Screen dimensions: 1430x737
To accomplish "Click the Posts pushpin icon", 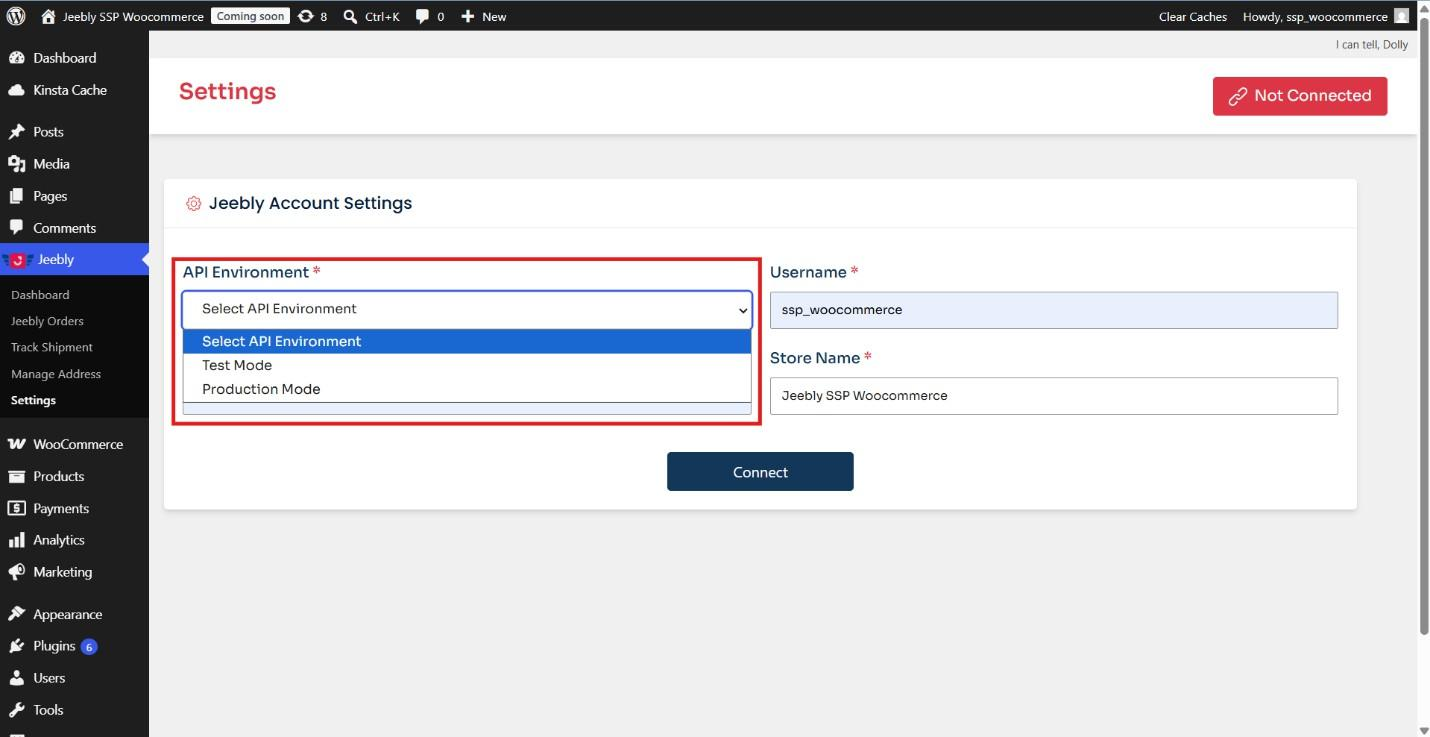I will (16, 132).
